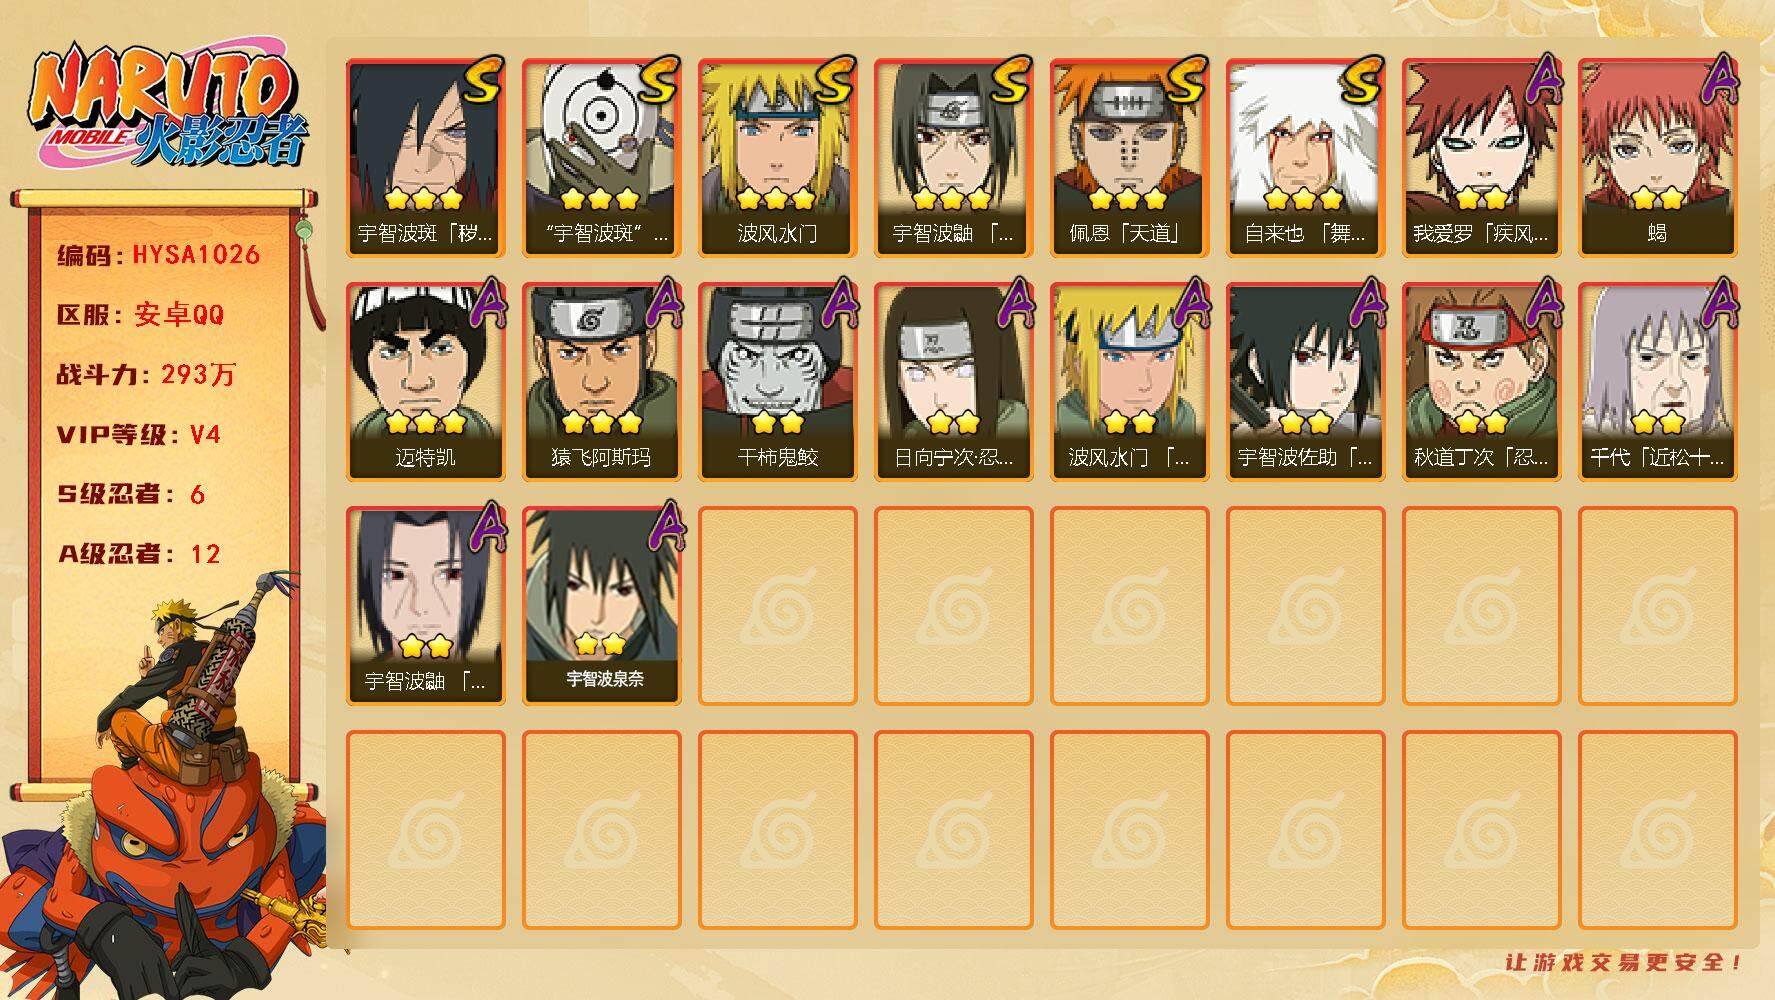Click the 自来也 S-rank ninja card
Image resolution: width=1775 pixels, height=1000 pixels.
[x=1305, y=158]
